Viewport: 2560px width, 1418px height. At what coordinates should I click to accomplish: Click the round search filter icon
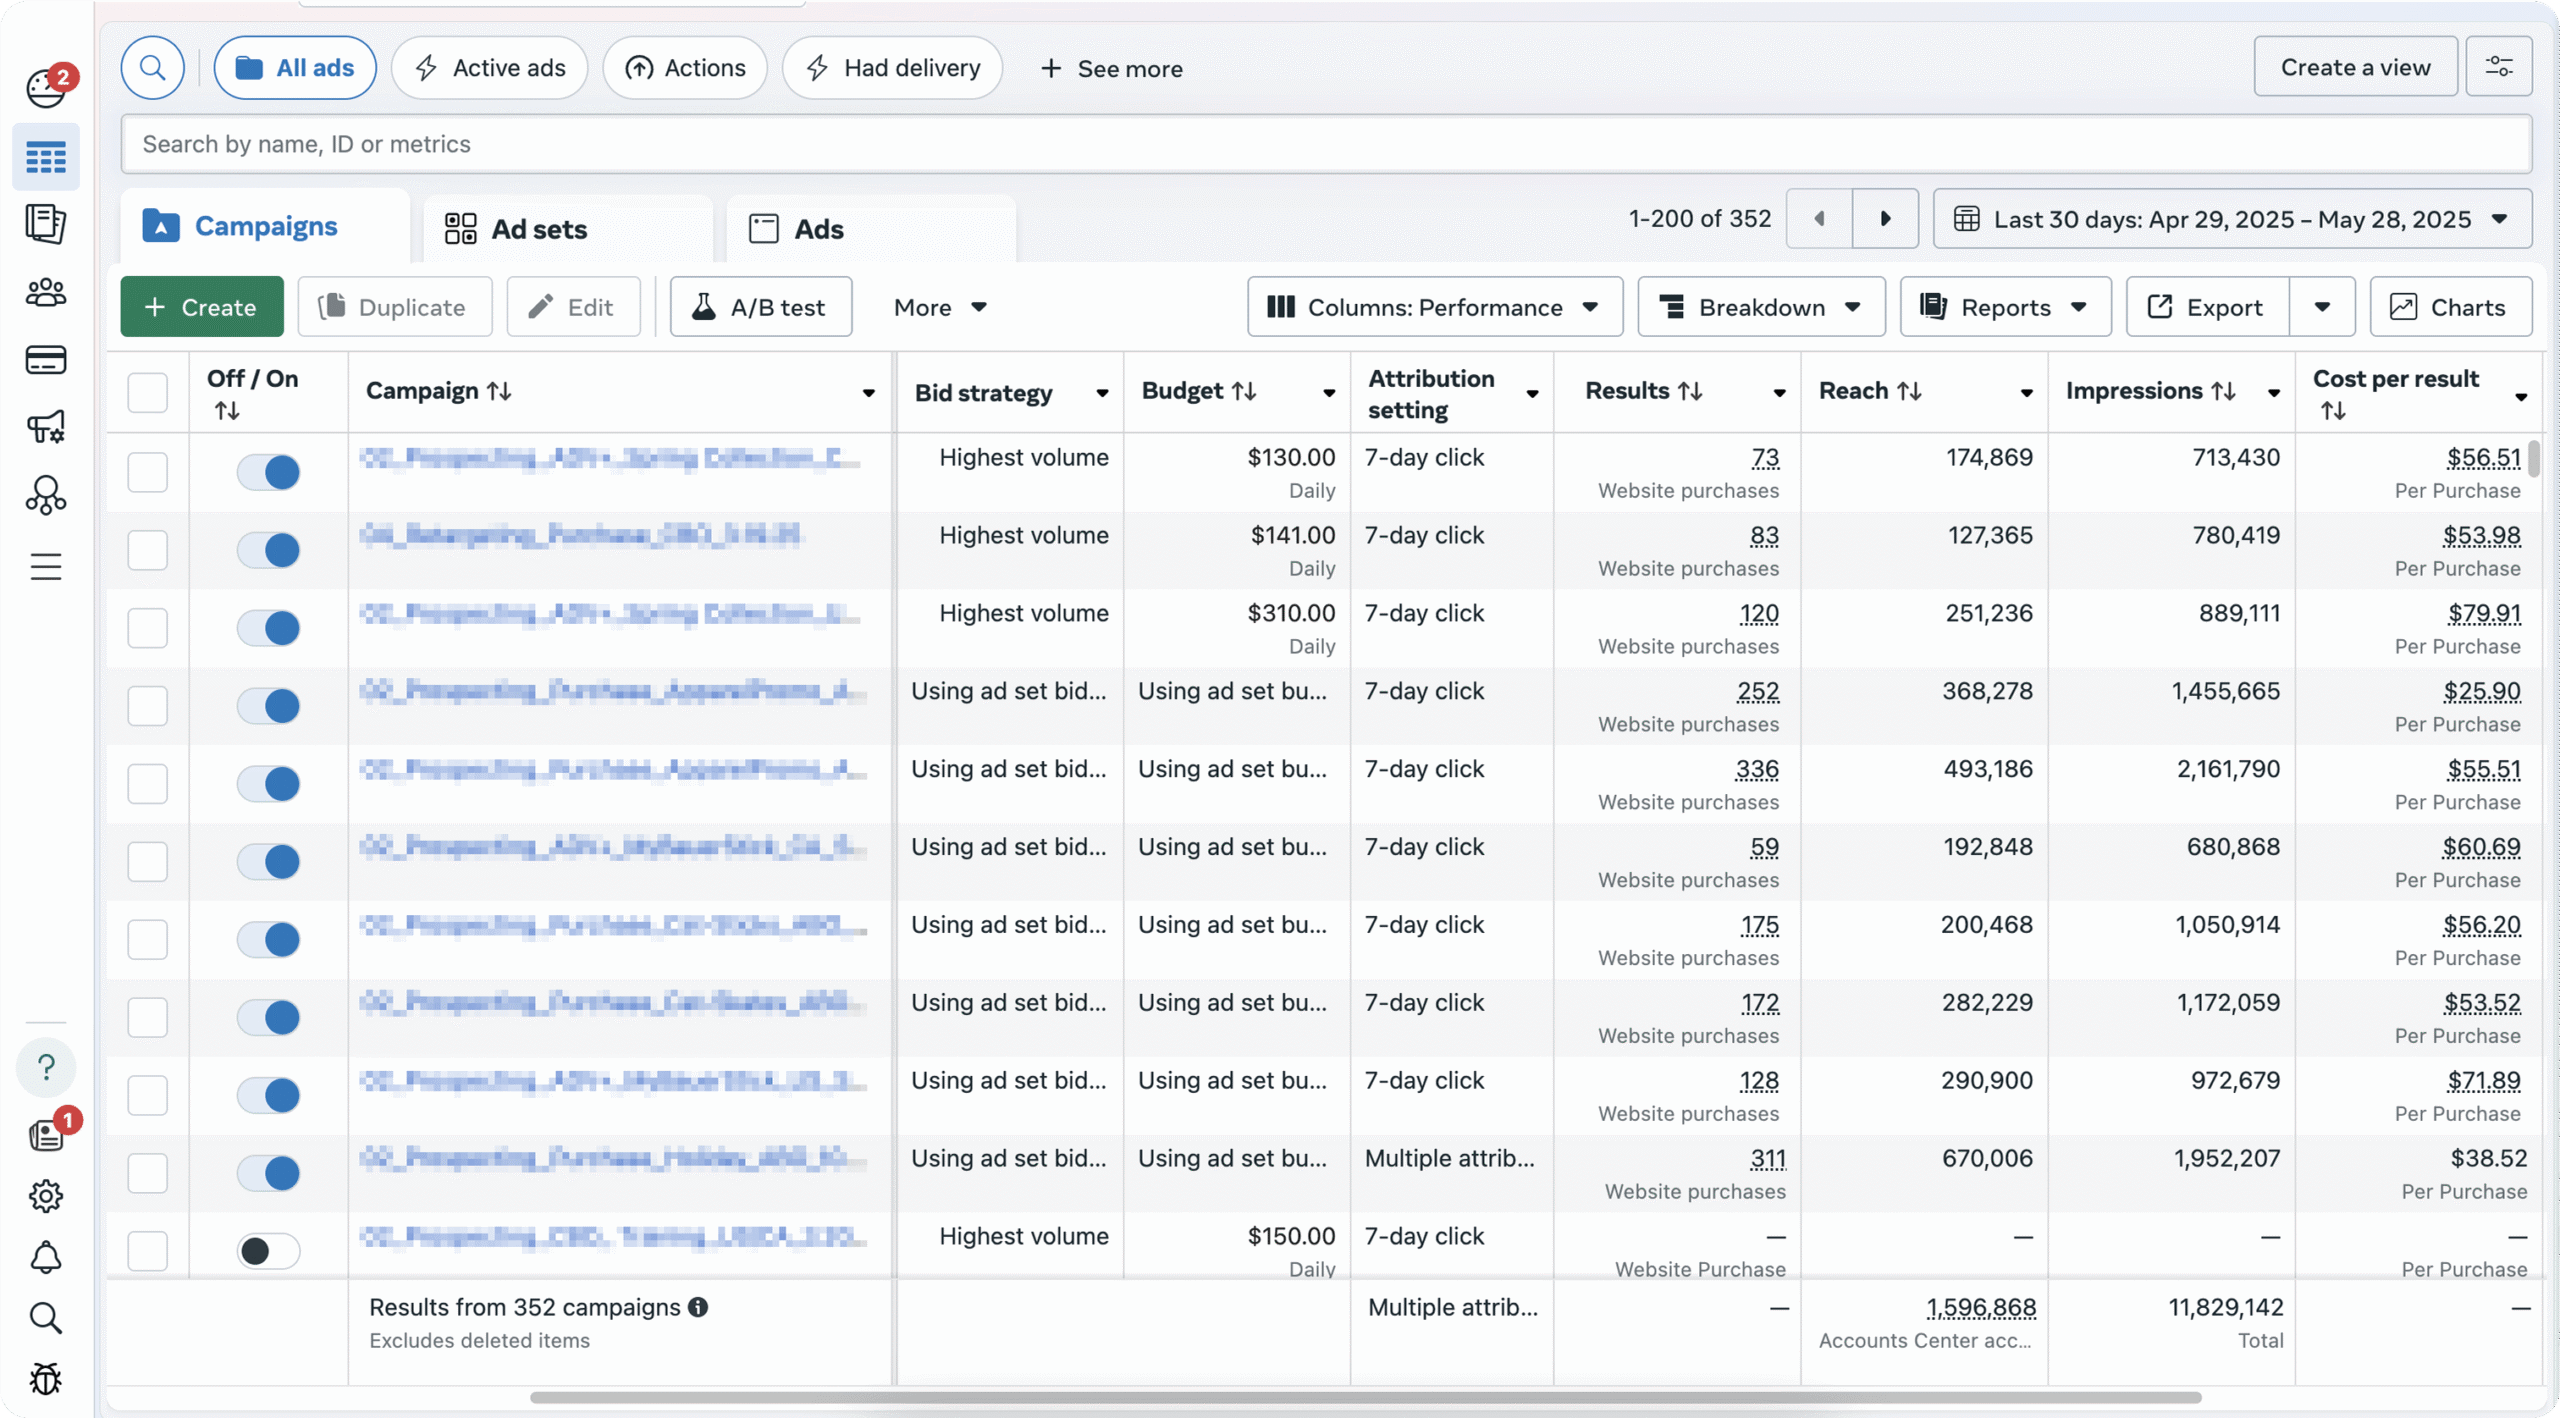153,68
